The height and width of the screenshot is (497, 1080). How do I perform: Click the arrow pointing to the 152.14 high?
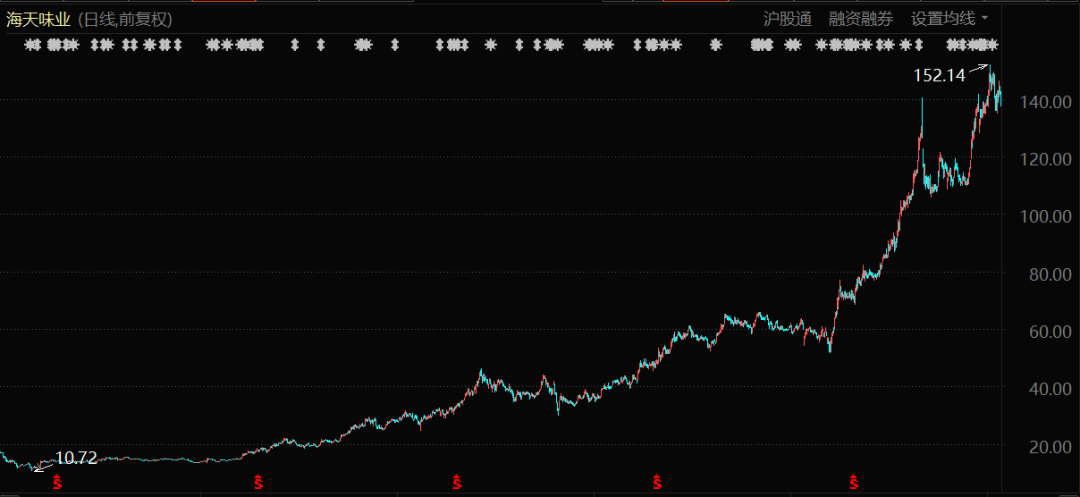(x=978, y=70)
